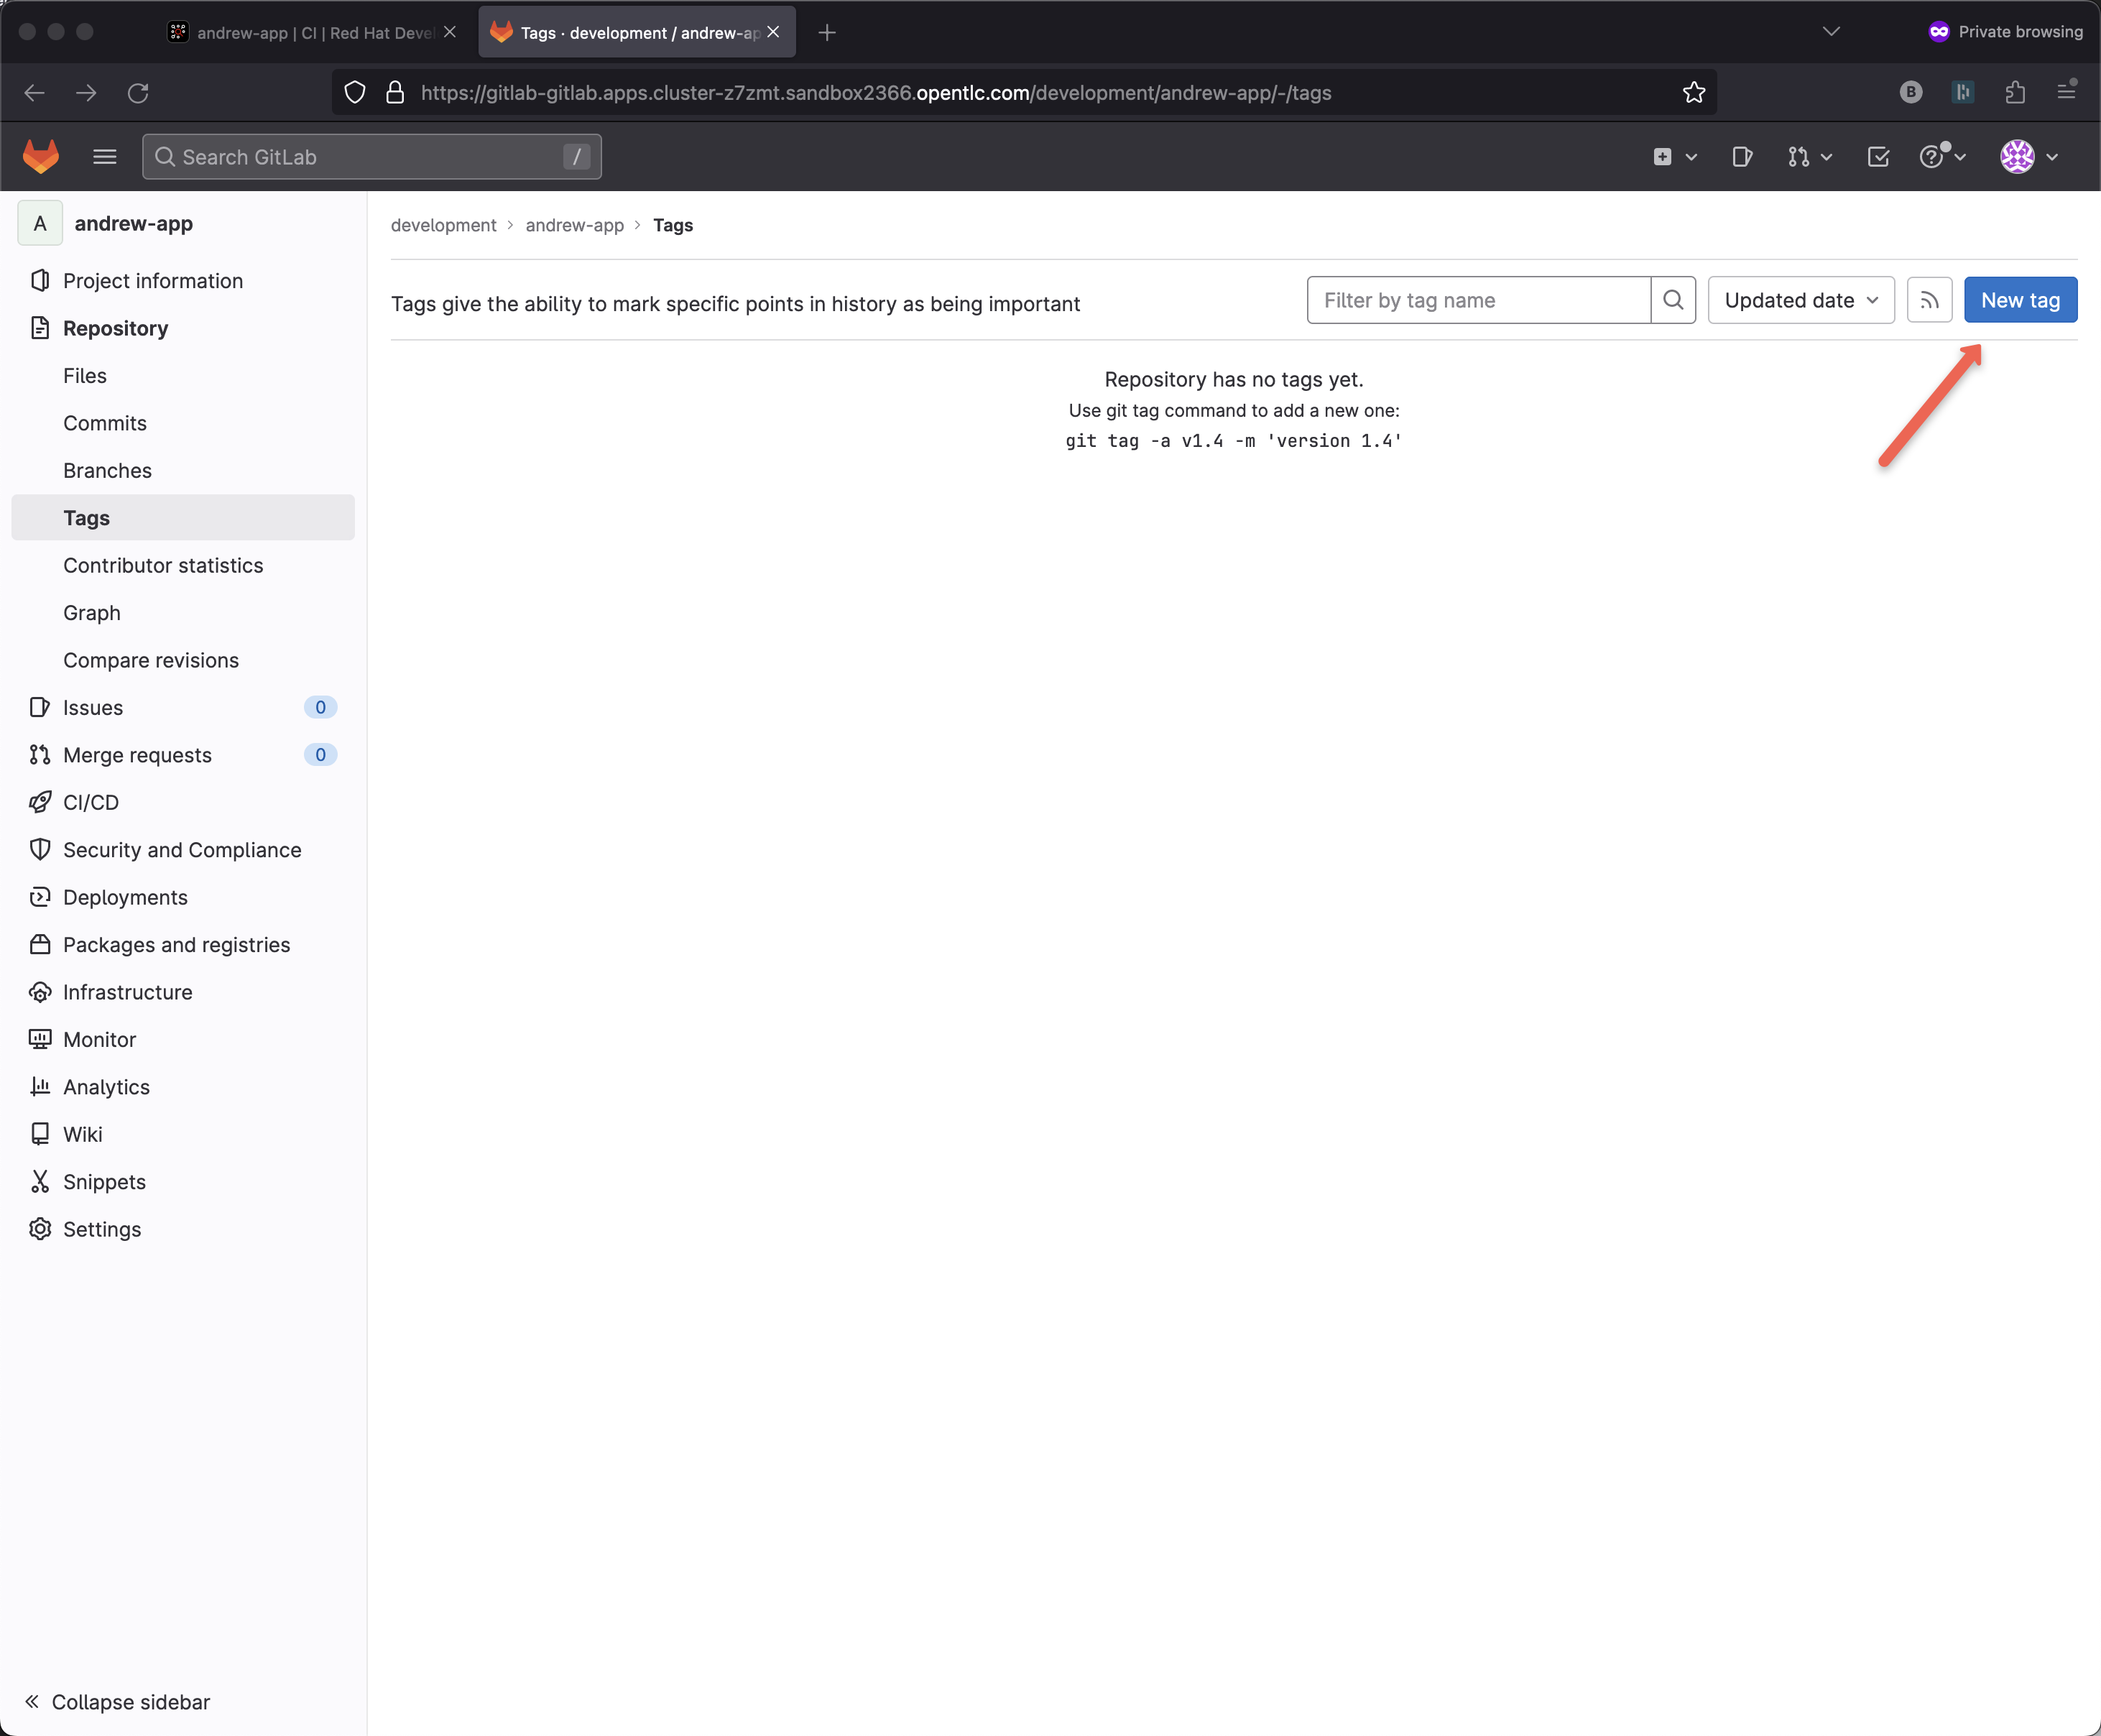Image resolution: width=2101 pixels, height=1736 pixels.
Task: Expand the Updated date sort dropdown
Action: click(x=1800, y=300)
